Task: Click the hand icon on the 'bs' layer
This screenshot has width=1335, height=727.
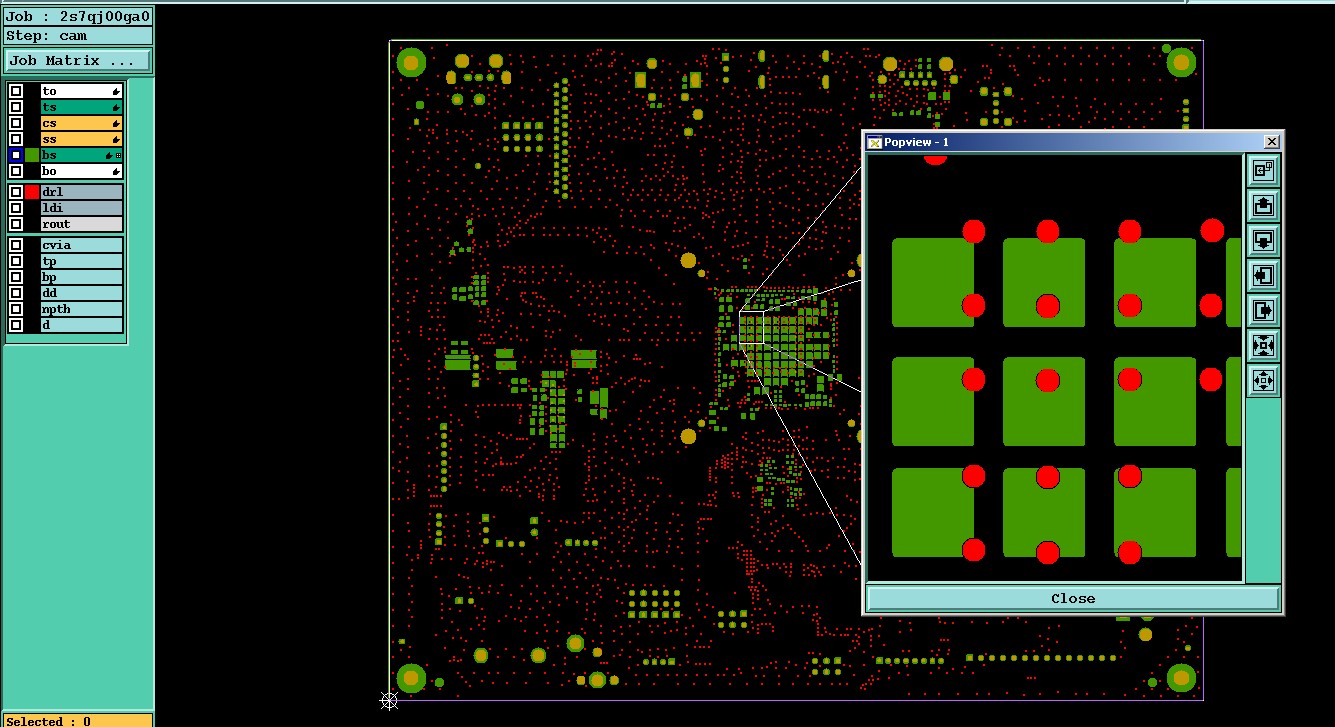Action: pos(110,155)
